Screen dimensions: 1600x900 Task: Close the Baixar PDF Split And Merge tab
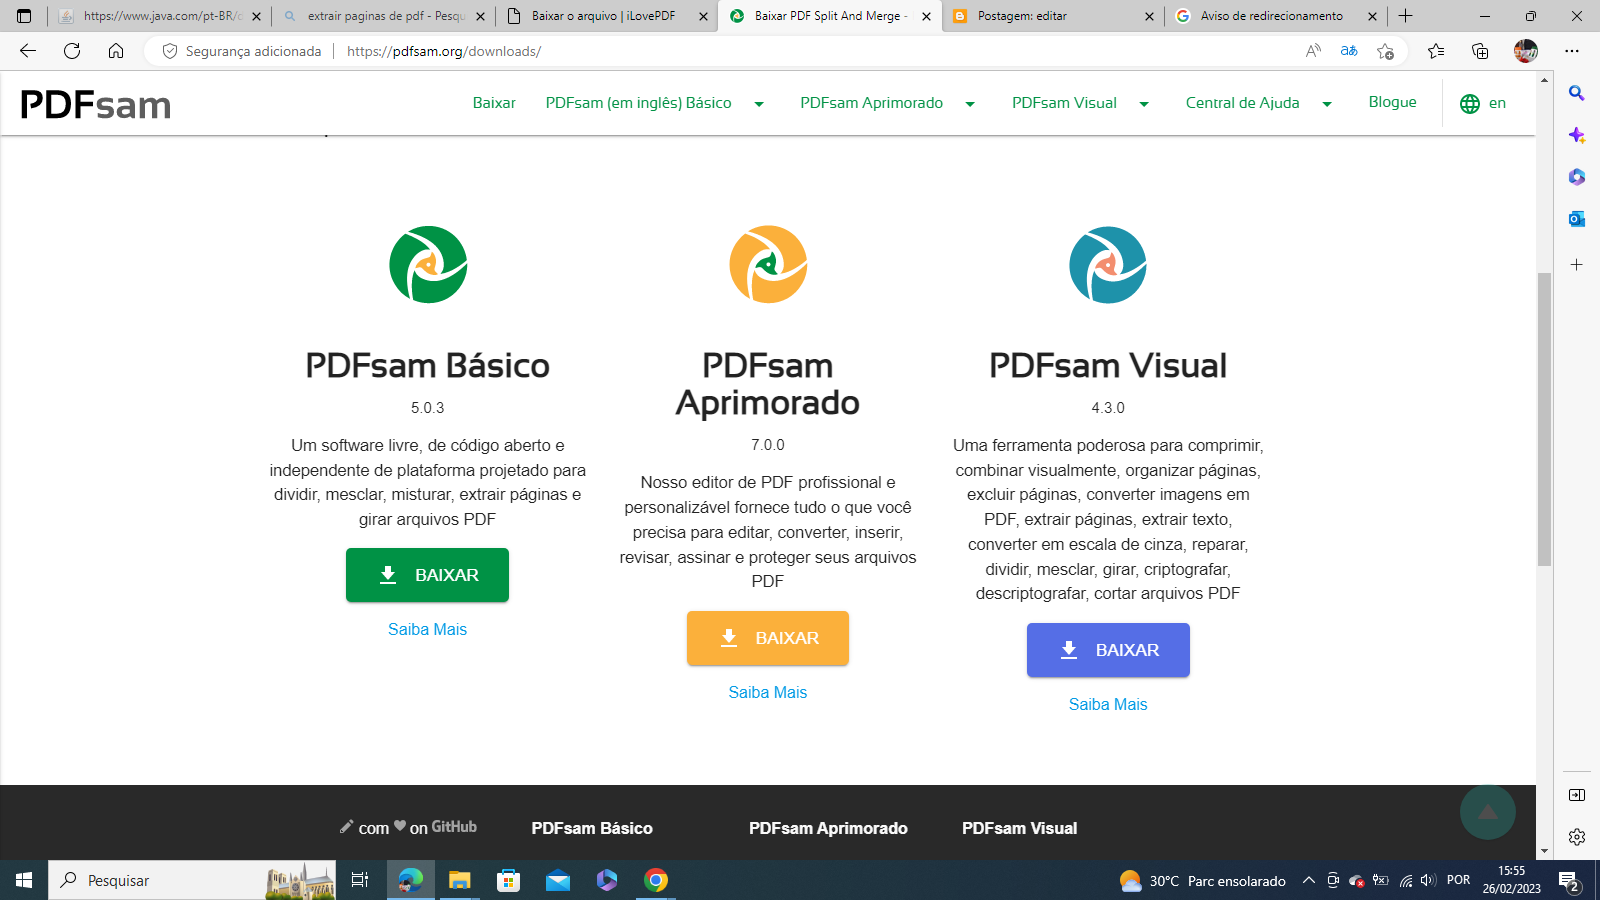[926, 16]
